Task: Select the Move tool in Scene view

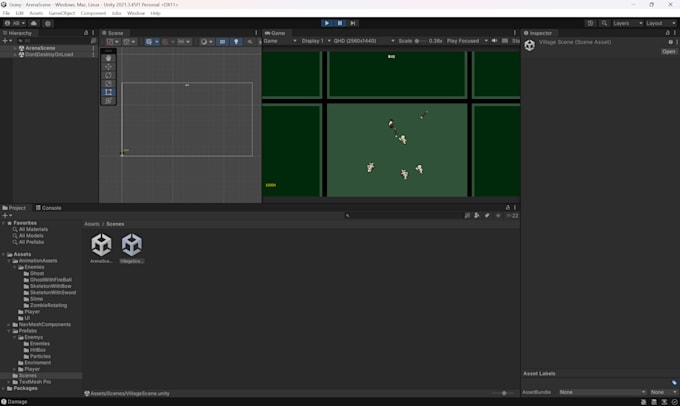Action: pyautogui.click(x=108, y=67)
